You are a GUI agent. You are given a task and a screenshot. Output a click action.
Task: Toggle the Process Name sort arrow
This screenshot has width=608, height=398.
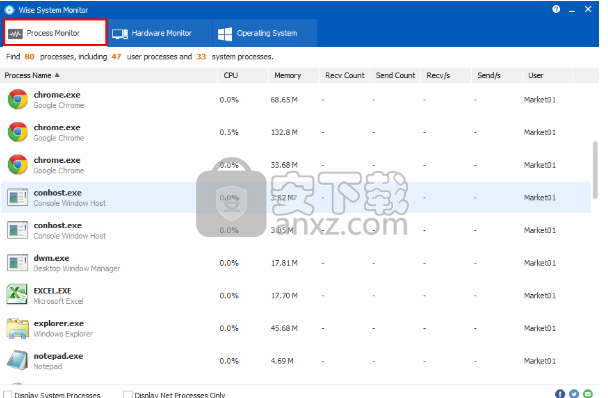[x=57, y=75]
